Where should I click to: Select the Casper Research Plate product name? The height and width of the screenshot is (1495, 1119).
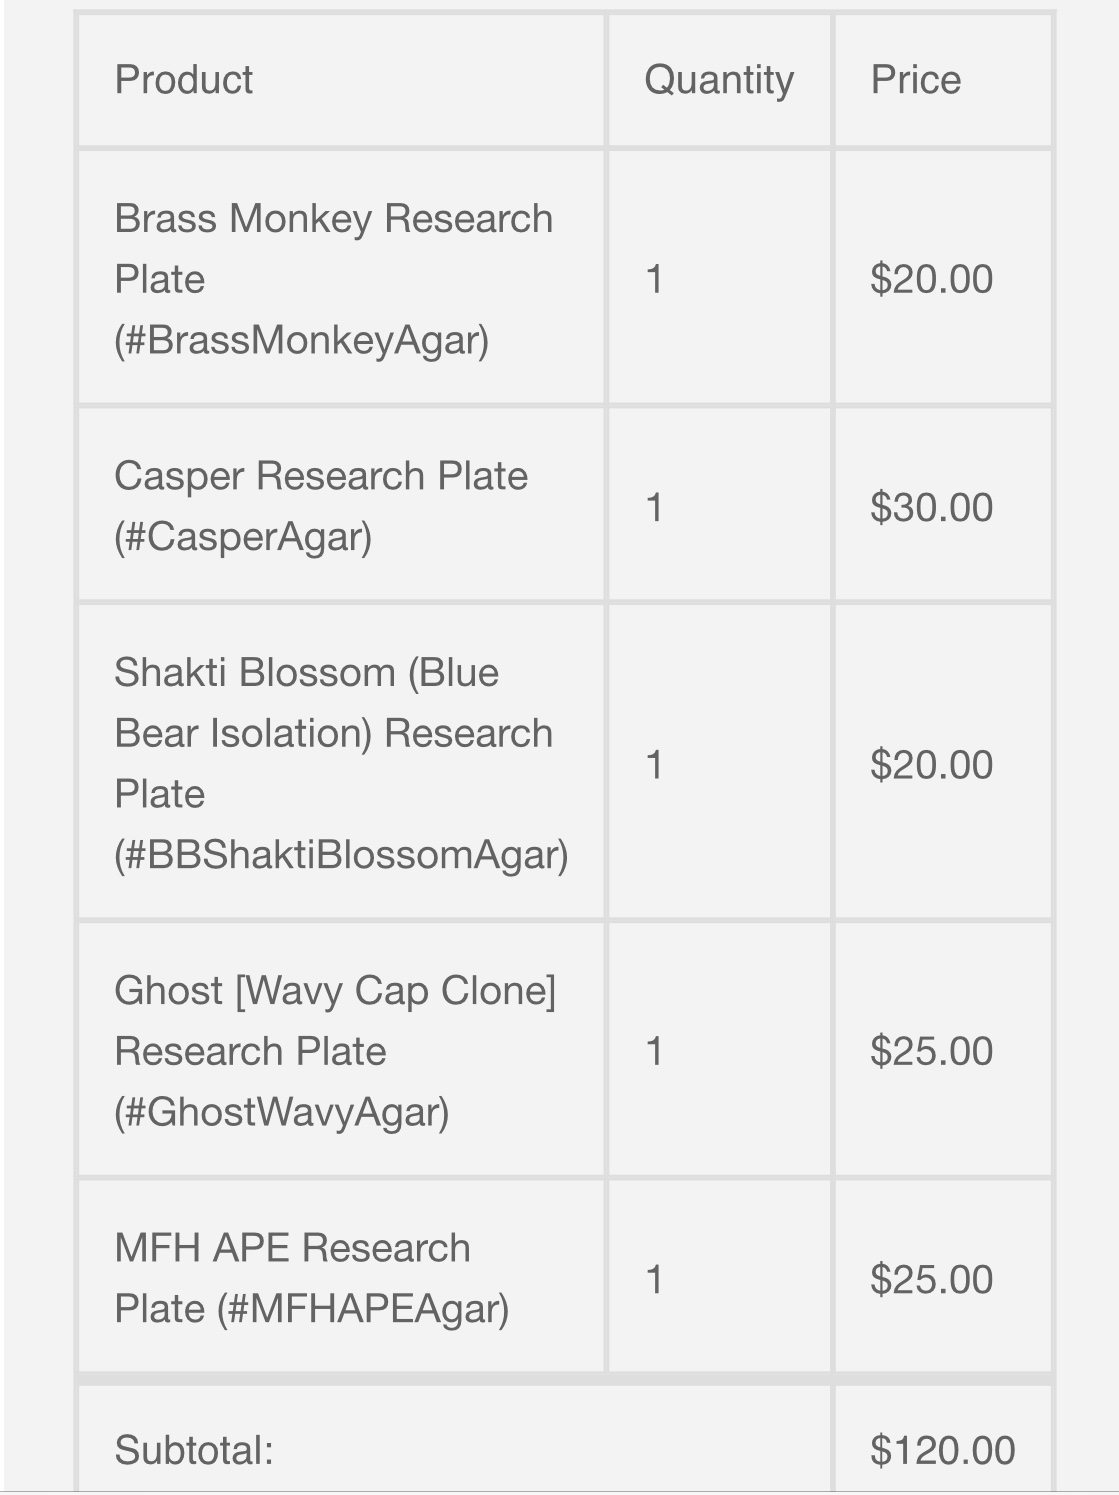(320, 506)
